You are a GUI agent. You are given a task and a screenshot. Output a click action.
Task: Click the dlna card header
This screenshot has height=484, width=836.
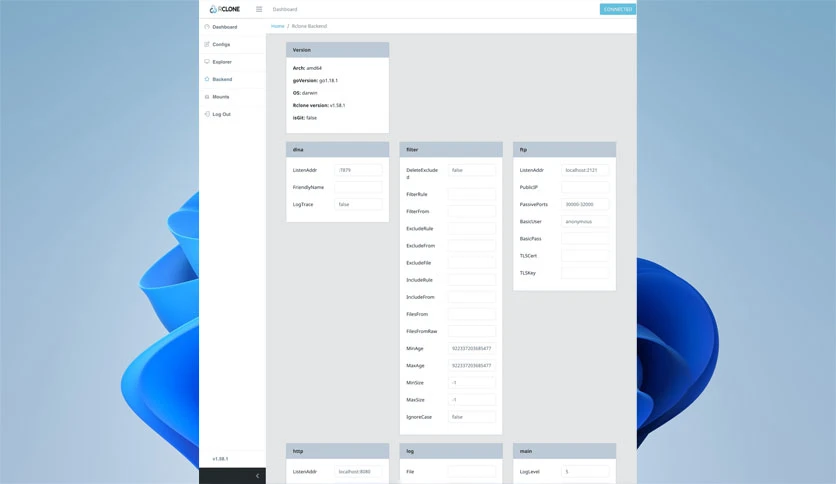[337, 149]
